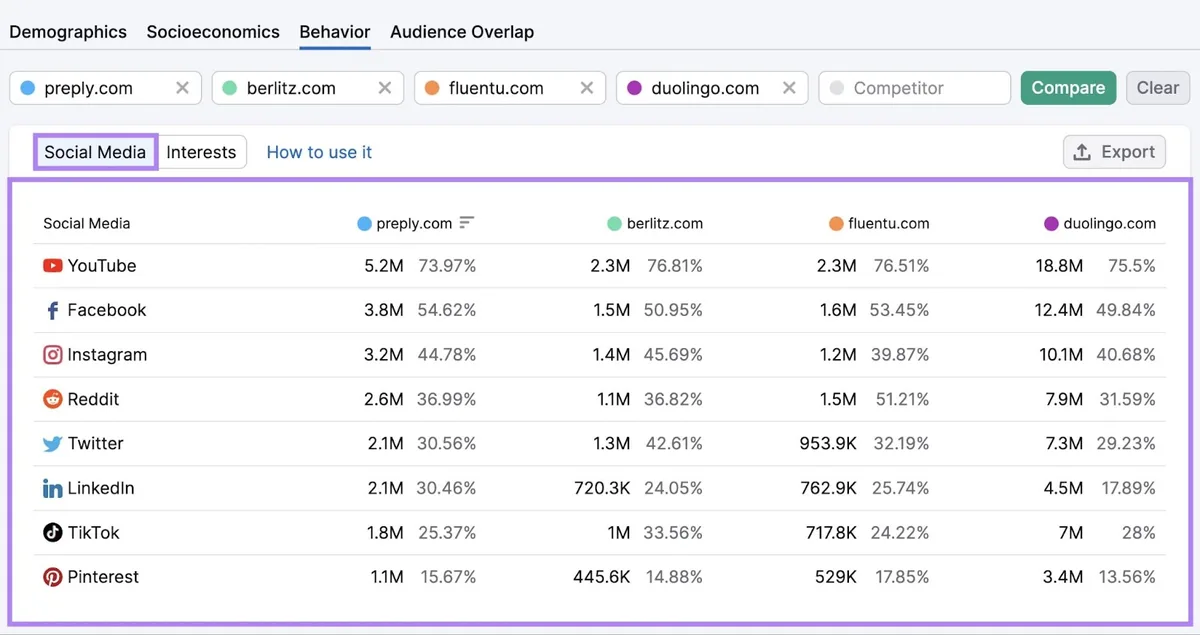This screenshot has width=1200, height=635.
Task: Click the duolingo.com column header
Action: 1100,223
